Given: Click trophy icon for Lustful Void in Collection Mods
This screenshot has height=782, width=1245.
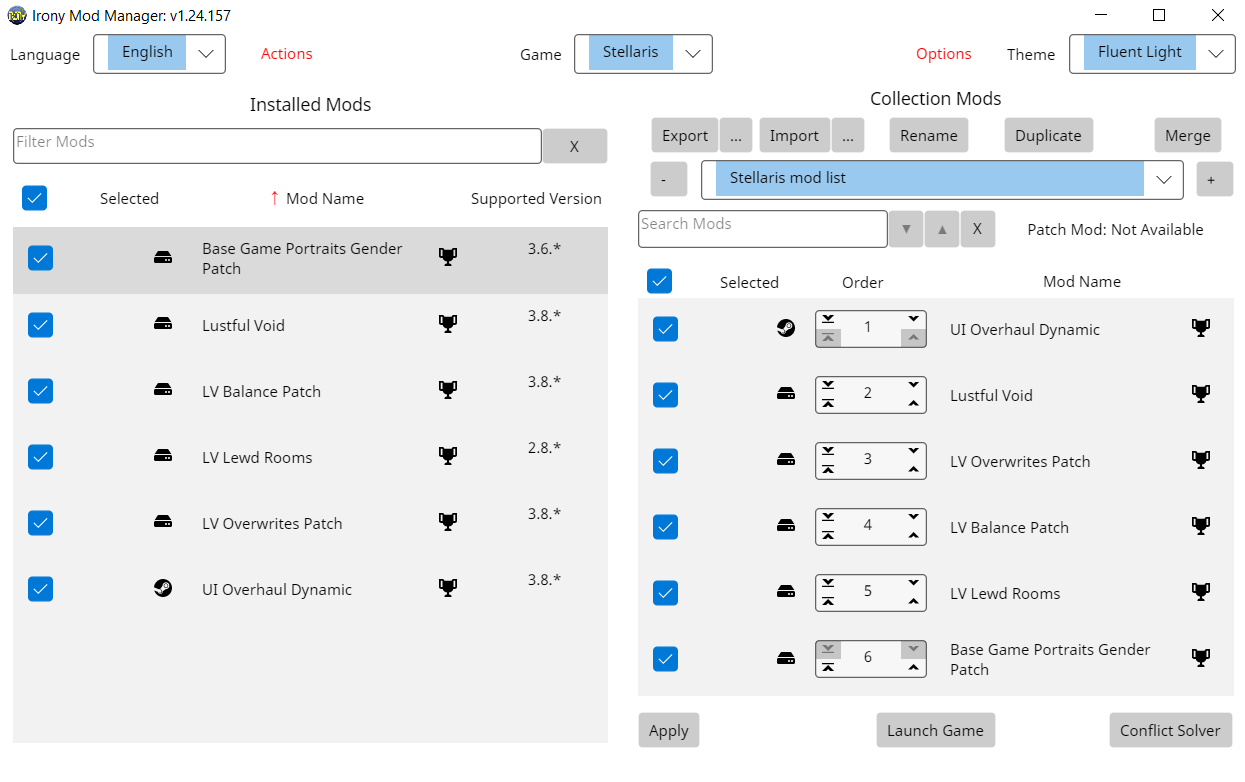Looking at the screenshot, I should (1201, 394).
